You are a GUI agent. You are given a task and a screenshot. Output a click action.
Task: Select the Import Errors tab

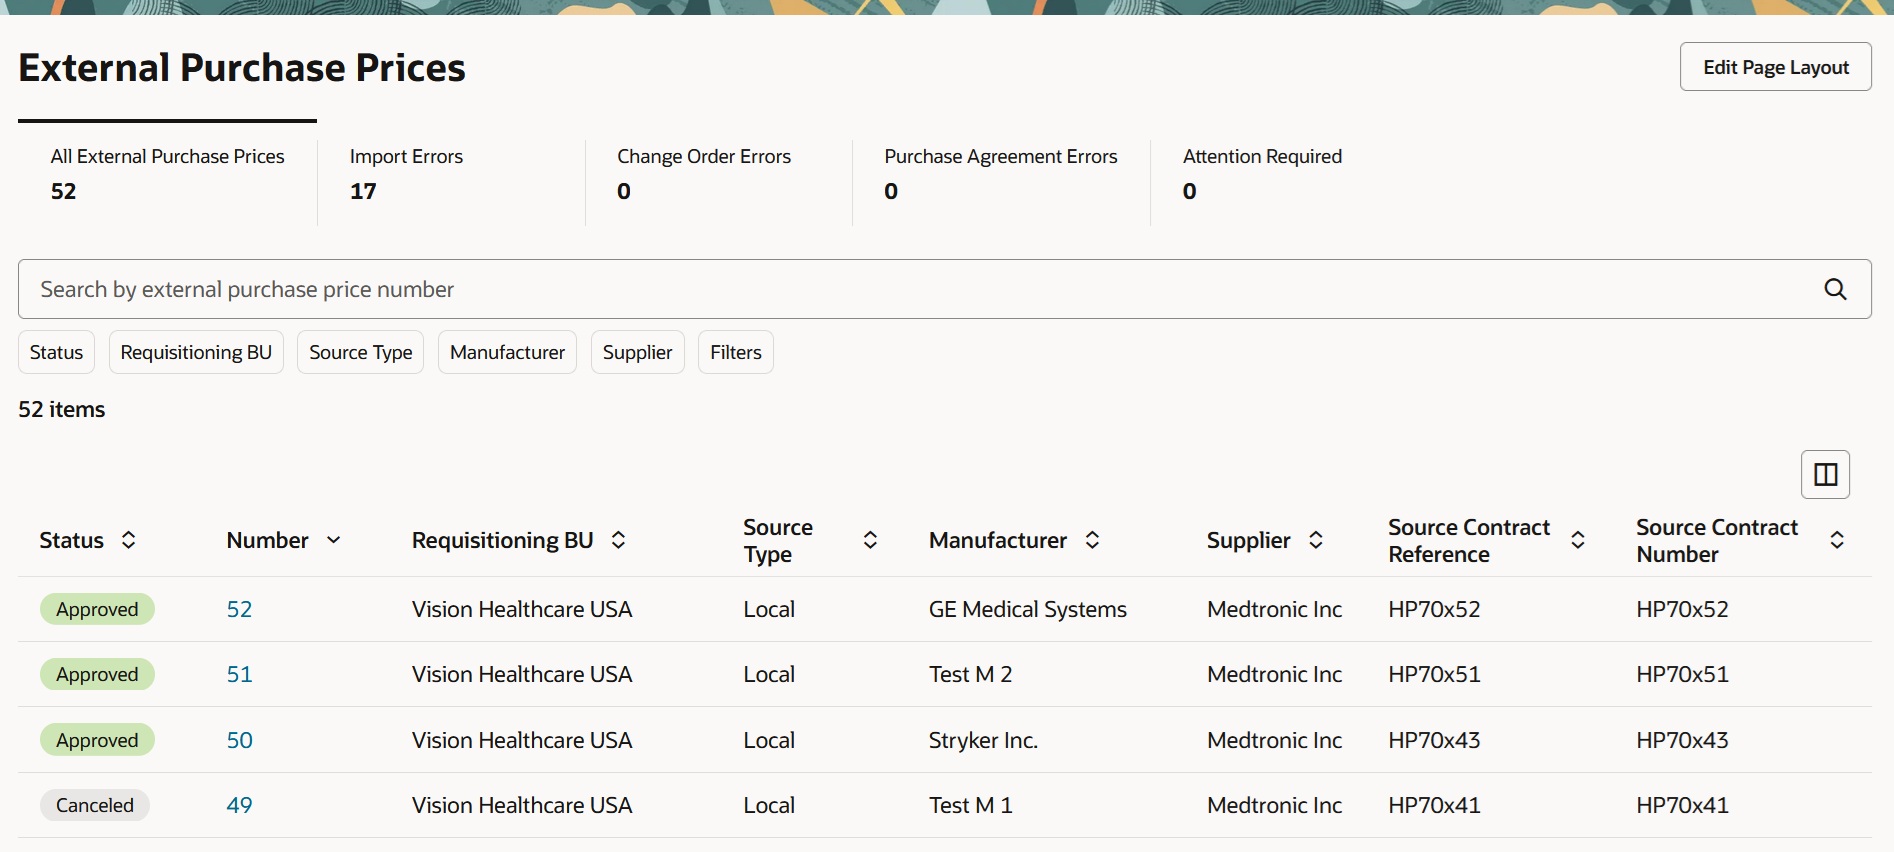(x=406, y=173)
